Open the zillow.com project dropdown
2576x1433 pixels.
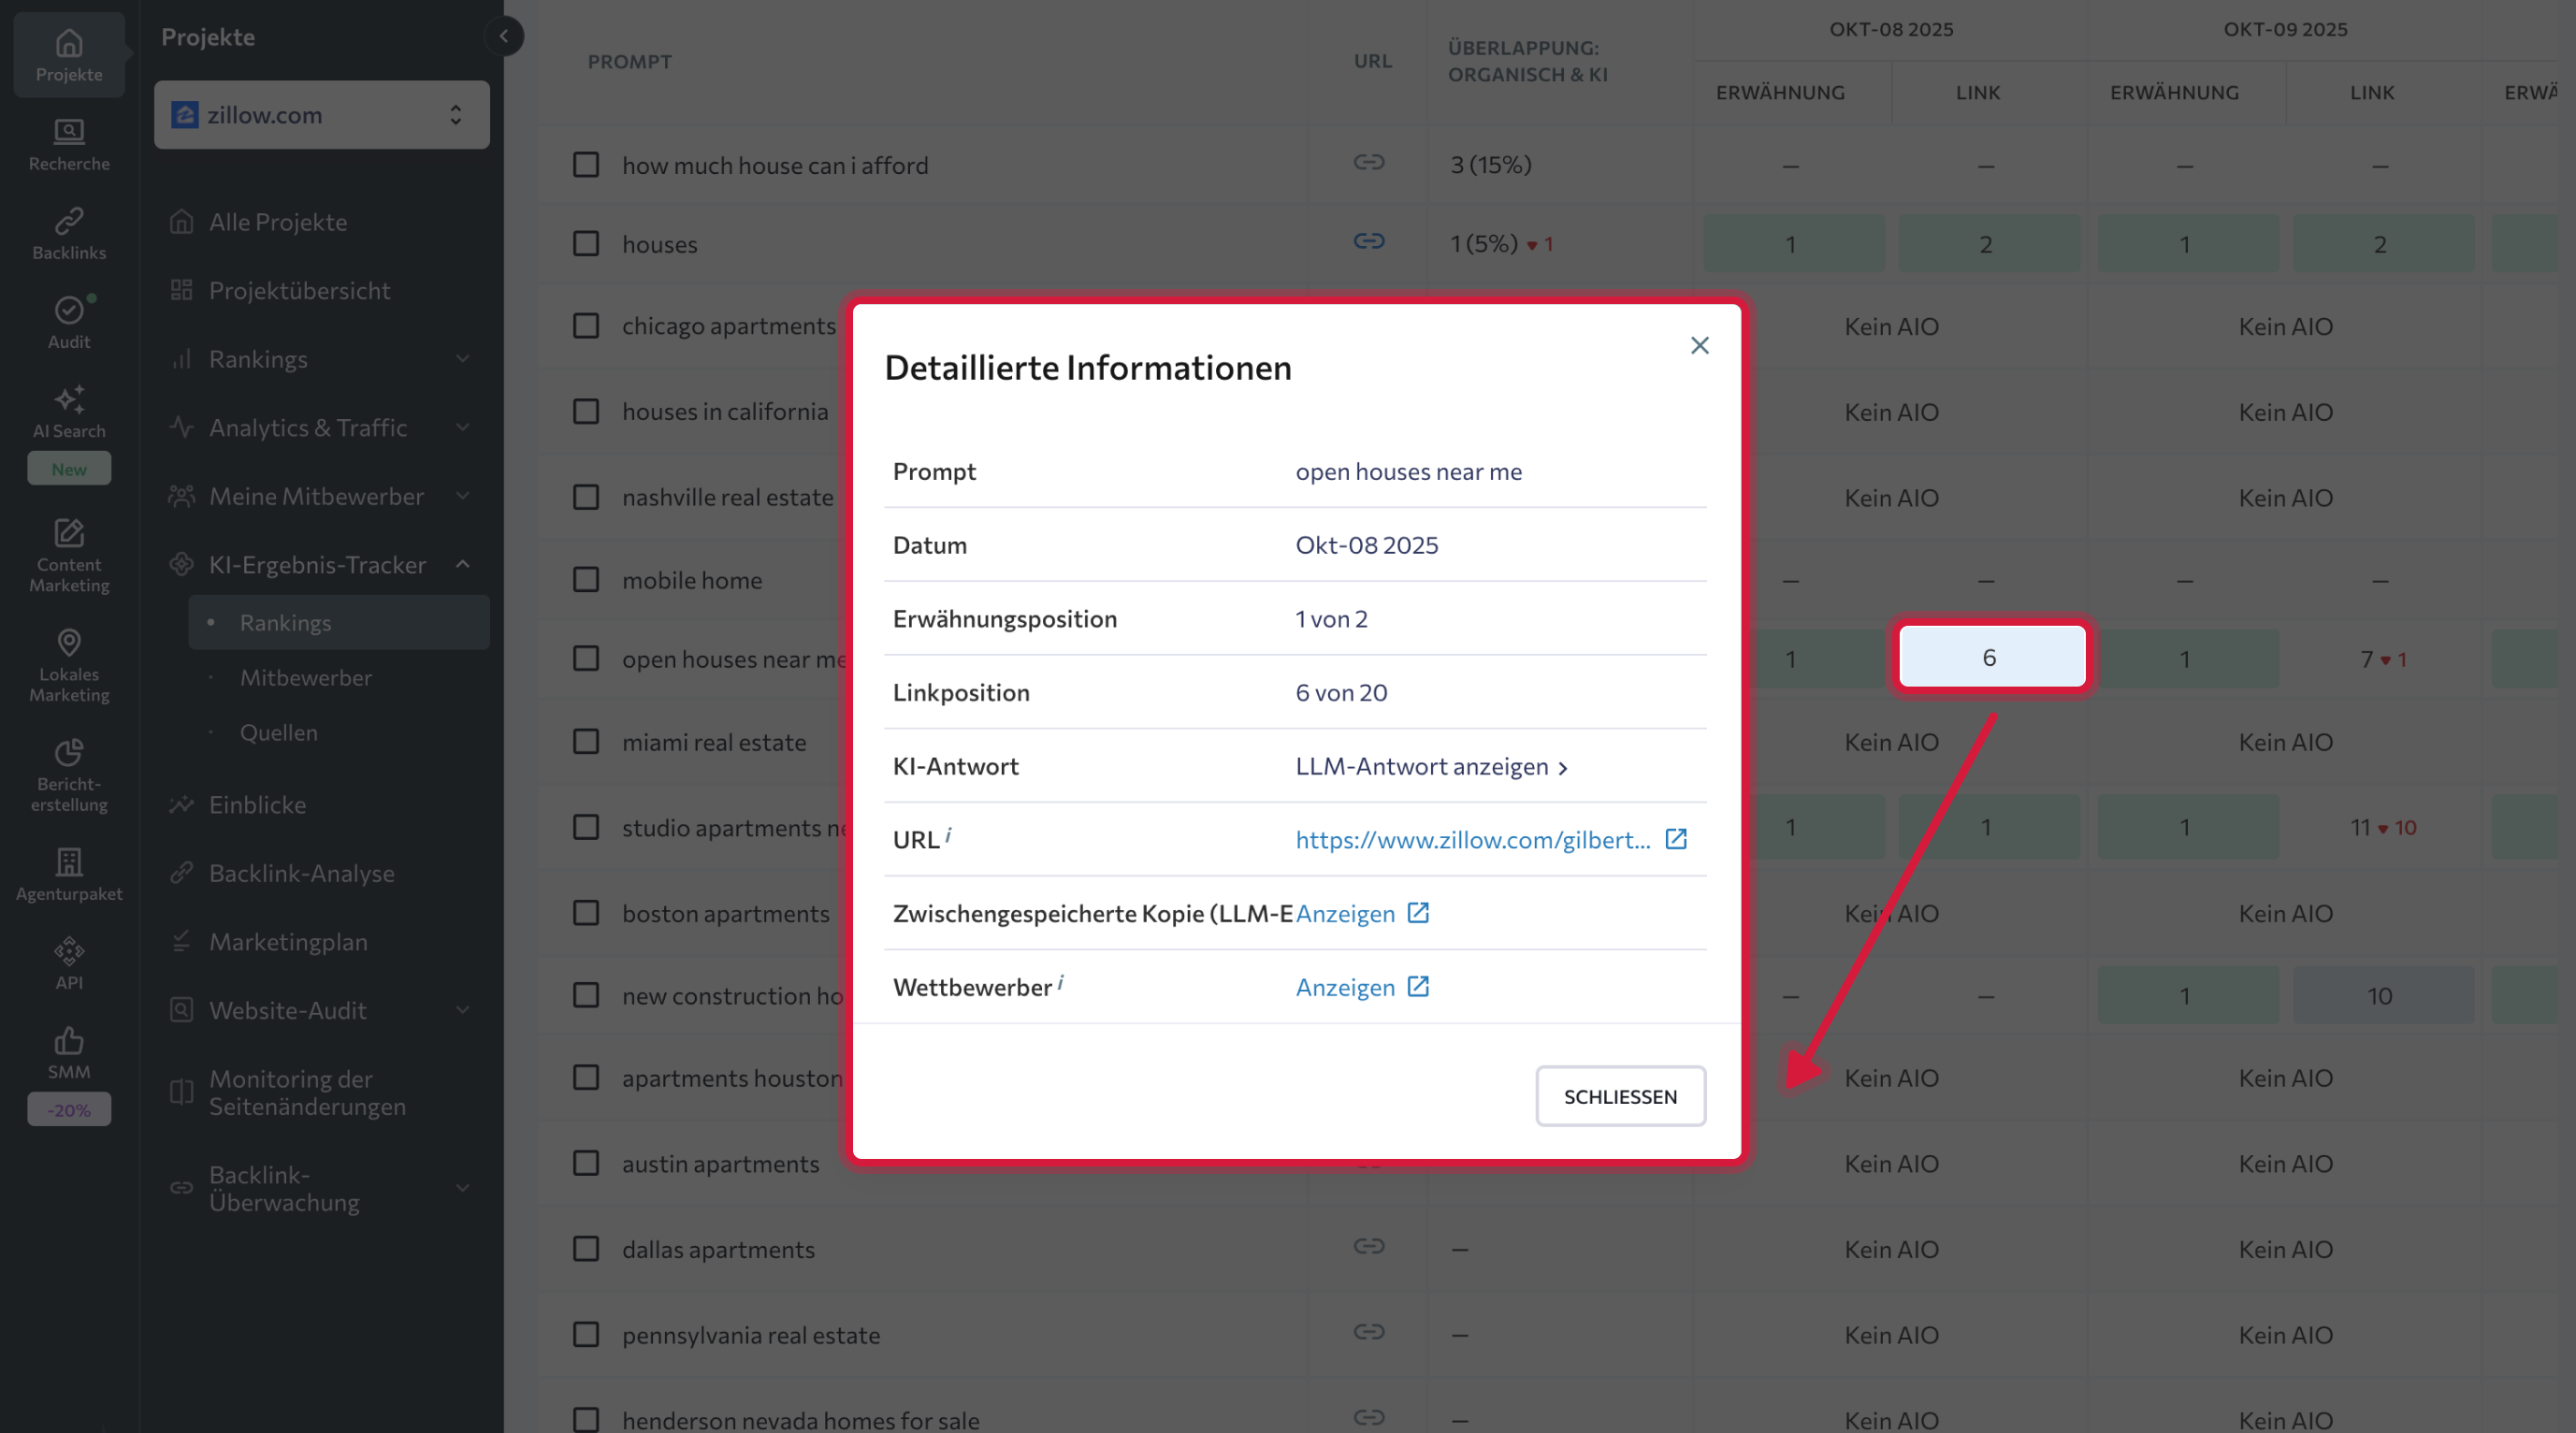coord(321,115)
